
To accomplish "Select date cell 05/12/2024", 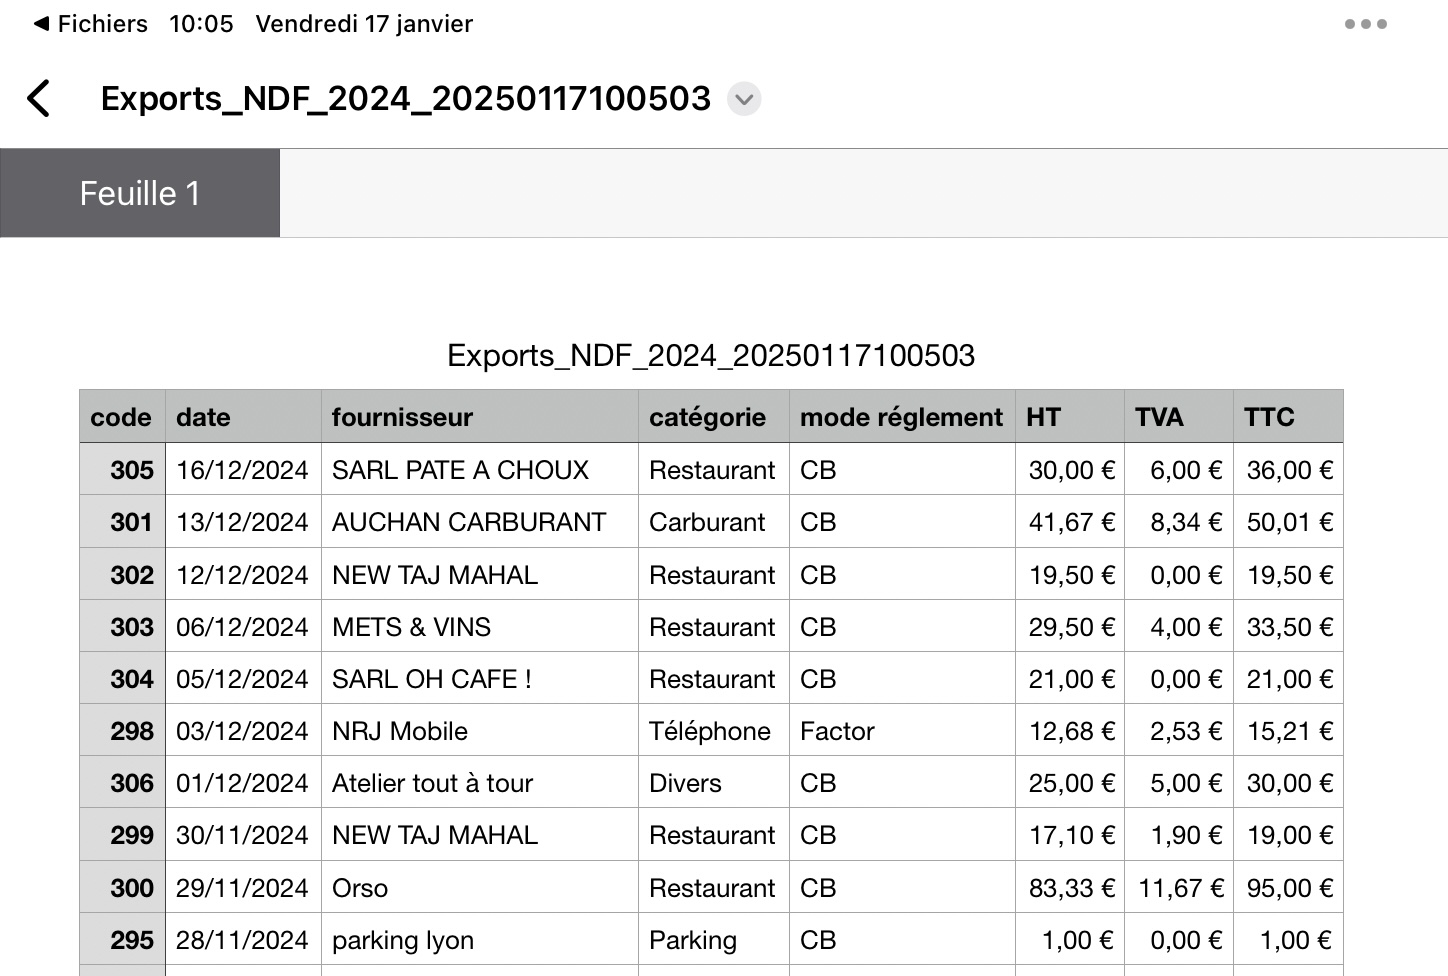I will click(x=244, y=679).
